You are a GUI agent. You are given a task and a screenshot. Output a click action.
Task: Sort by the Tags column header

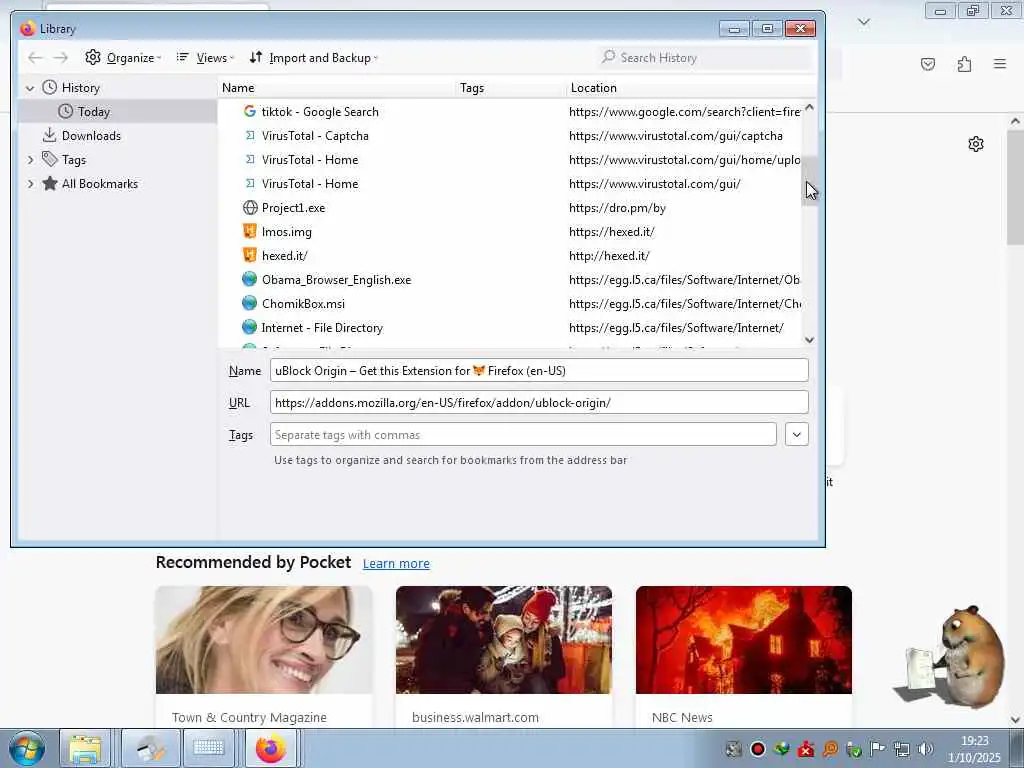pos(511,88)
